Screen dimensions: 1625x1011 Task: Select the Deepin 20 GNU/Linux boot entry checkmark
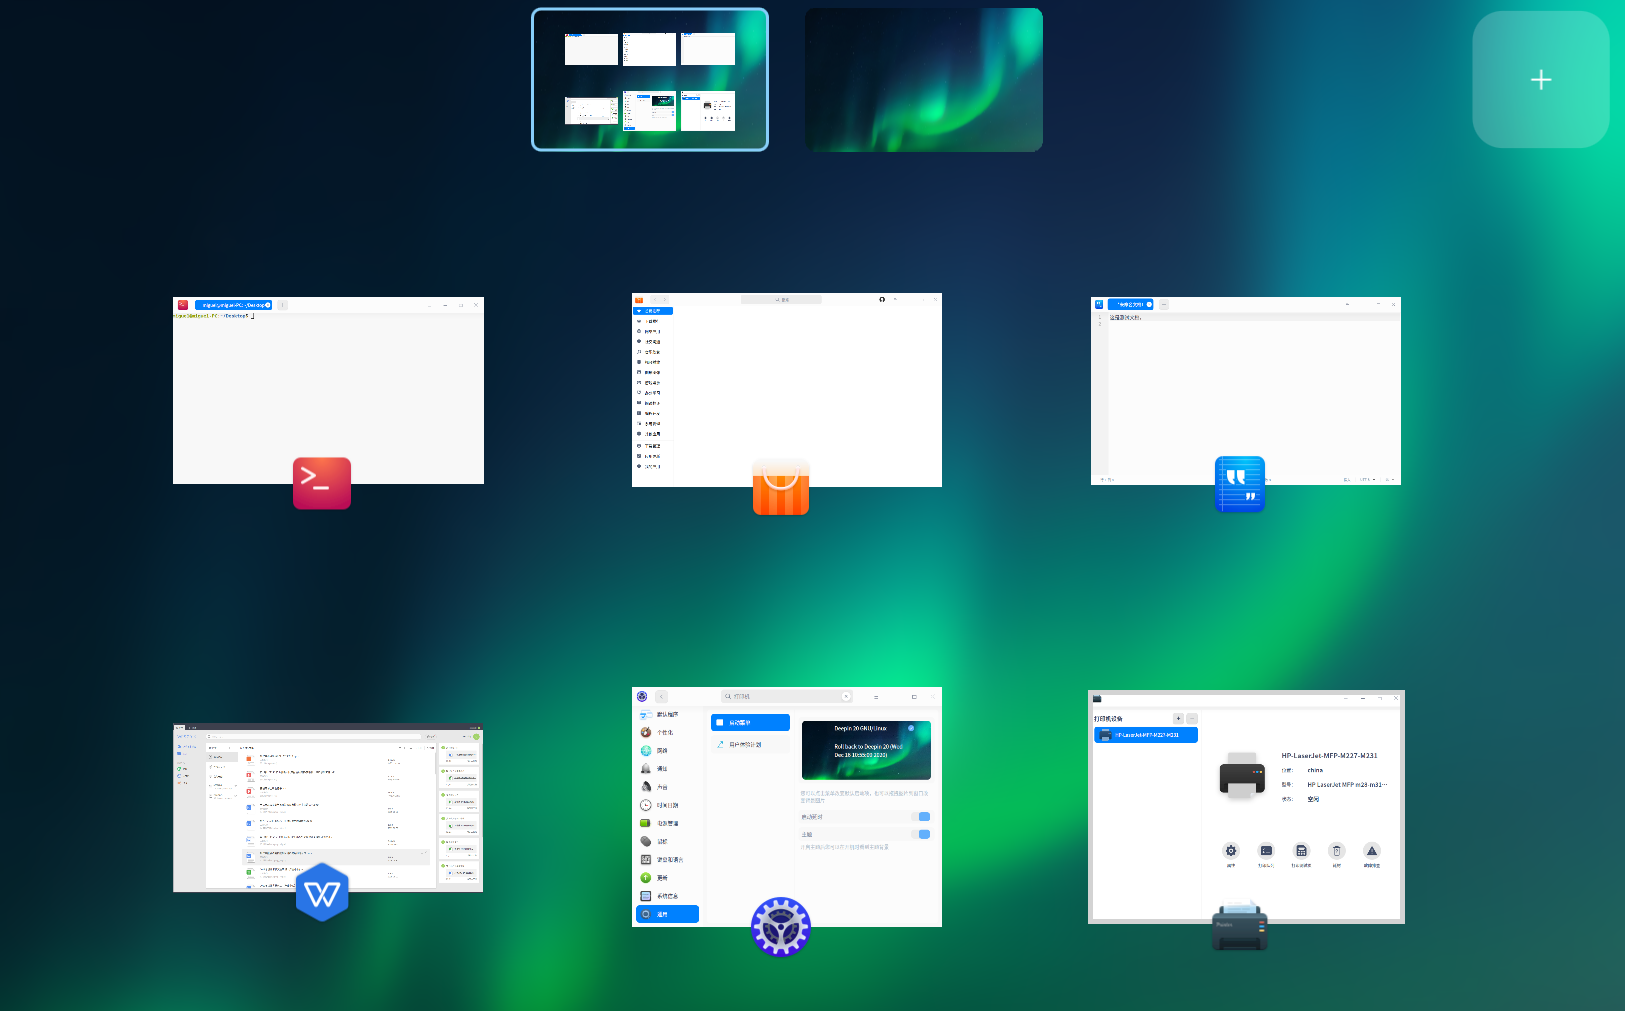pyautogui.click(x=911, y=729)
